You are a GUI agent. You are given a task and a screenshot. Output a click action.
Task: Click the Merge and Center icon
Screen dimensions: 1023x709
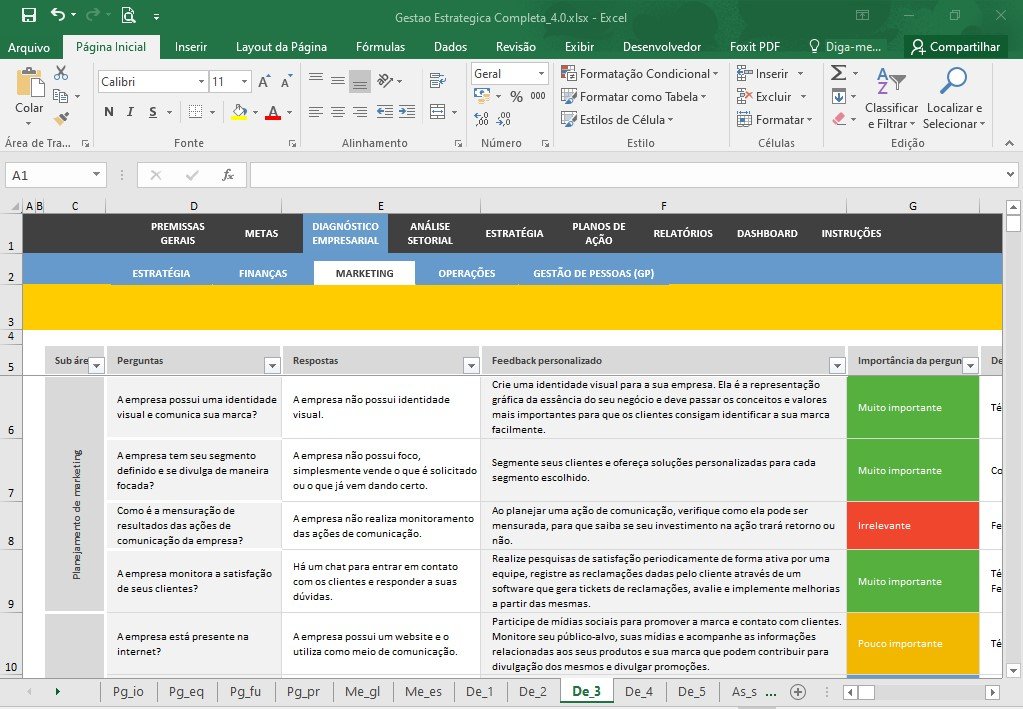(438, 112)
